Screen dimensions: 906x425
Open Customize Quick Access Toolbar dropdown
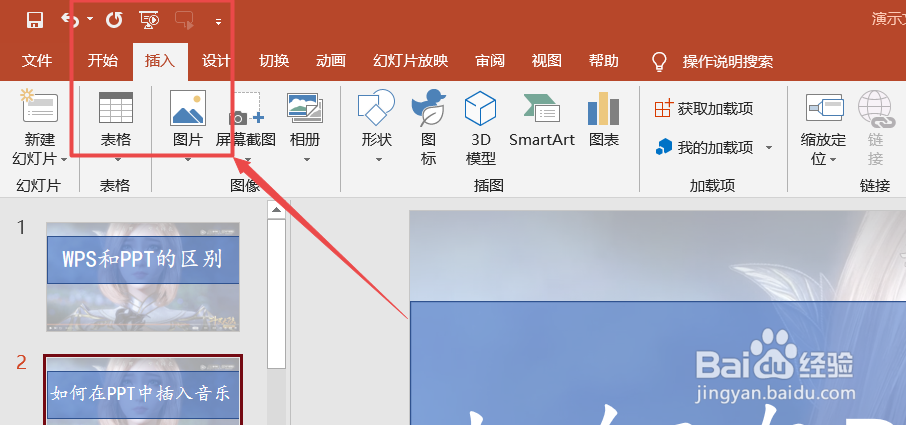pyautogui.click(x=218, y=22)
